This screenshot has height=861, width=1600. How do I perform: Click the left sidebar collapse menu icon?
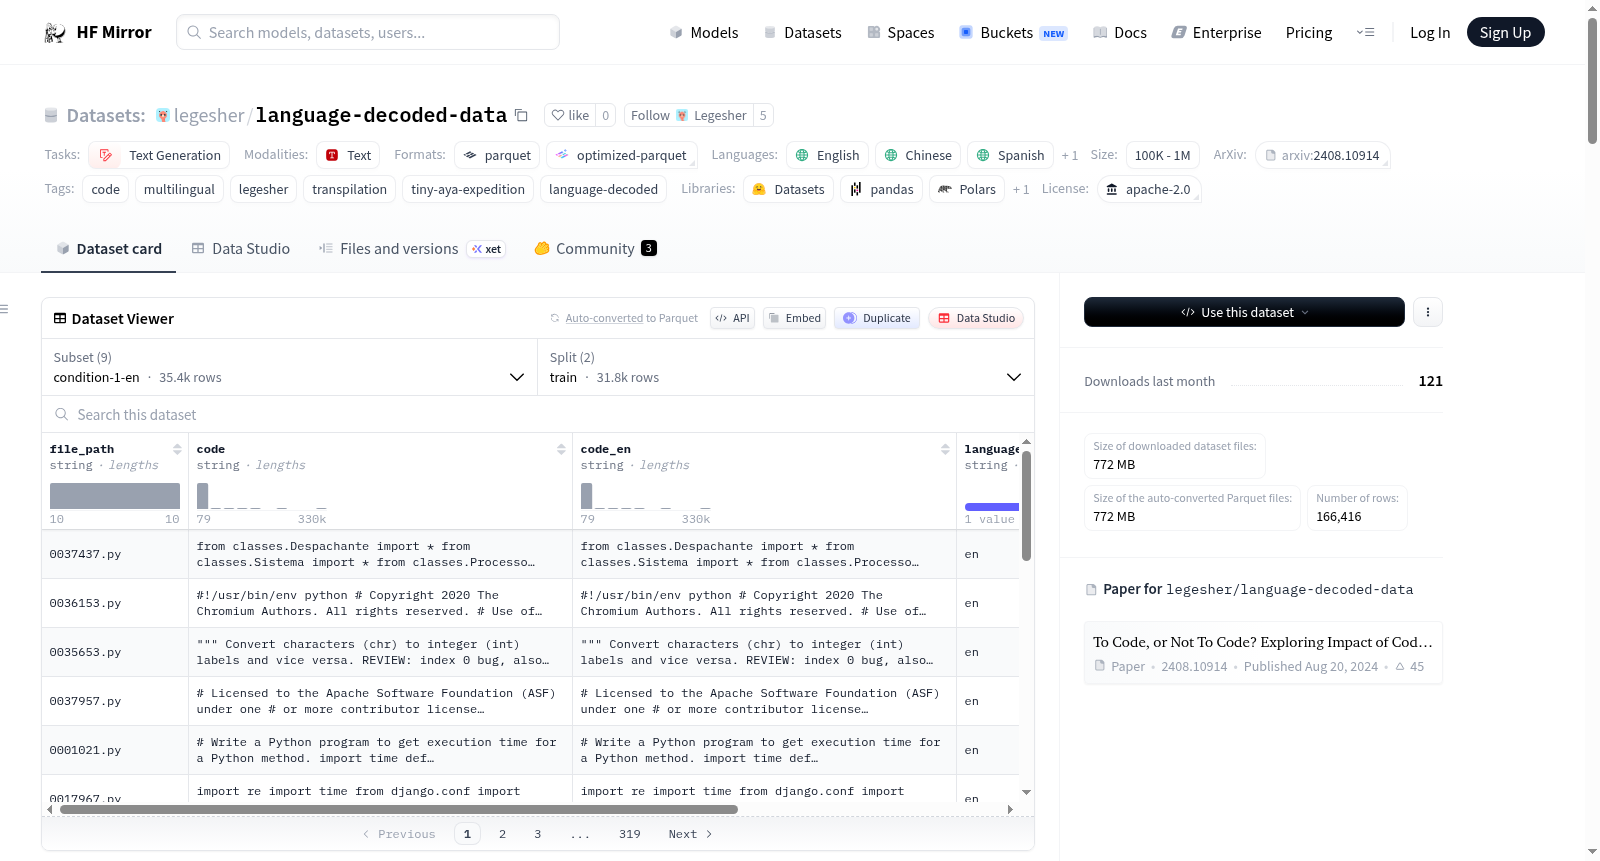click(4, 309)
